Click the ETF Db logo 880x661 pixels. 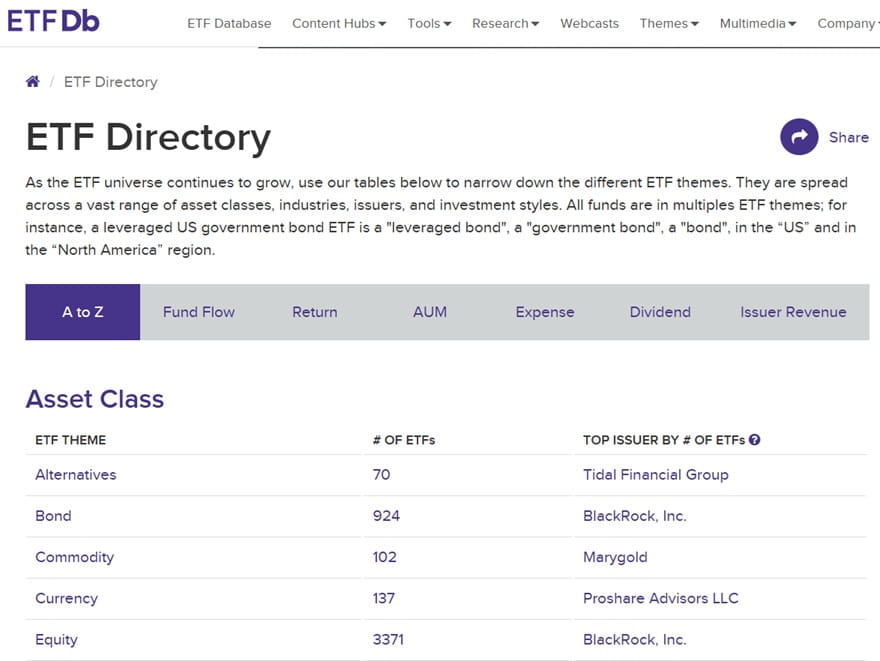pyautogui.click(x=54, y=21)
